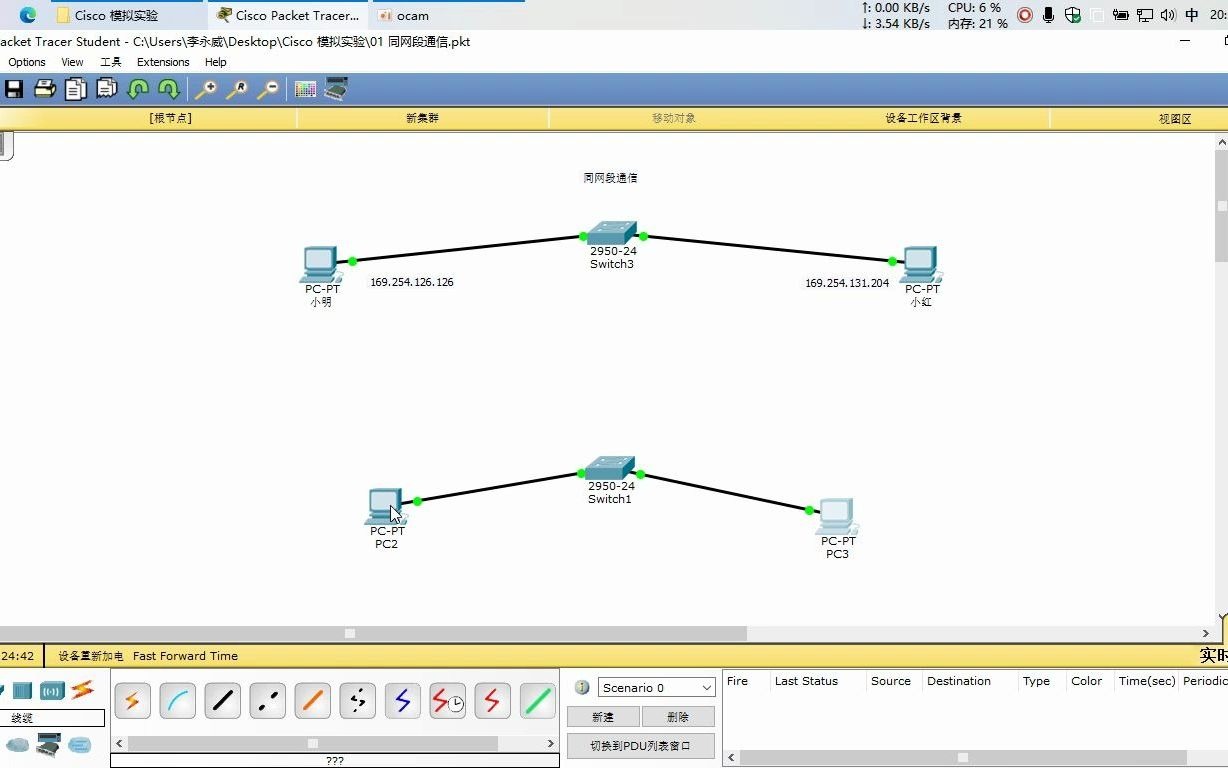The height and width of the screenshot is (768, 1228).
Task: Click the 新建 scenario button
Action: [x=603, y=716]
